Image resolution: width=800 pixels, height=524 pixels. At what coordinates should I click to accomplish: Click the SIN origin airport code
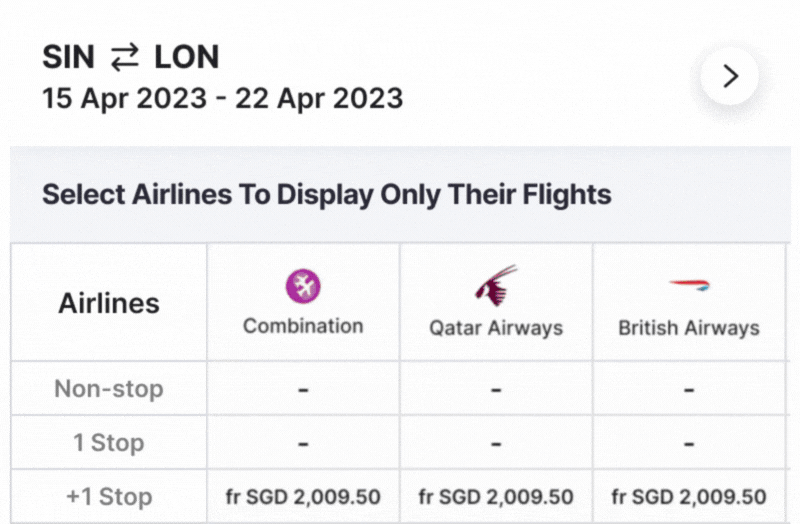[x=68, y=57]
